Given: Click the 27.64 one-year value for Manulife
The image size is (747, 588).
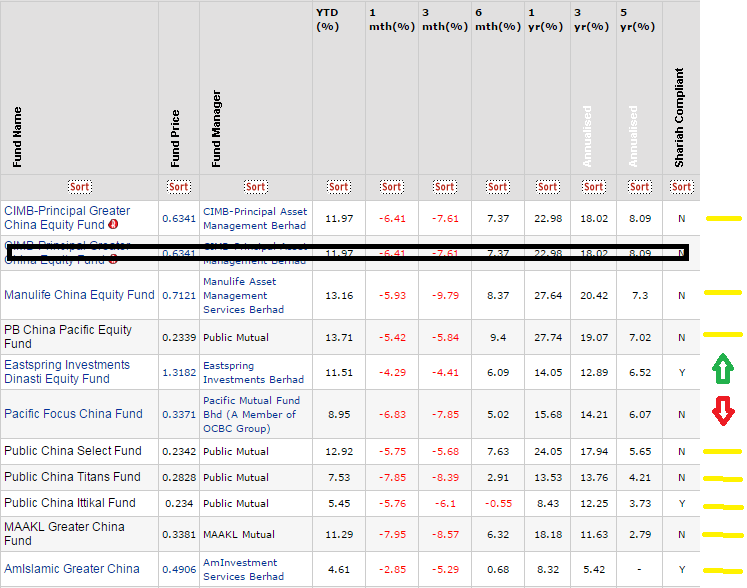Looking at the screenshot, I should click(548, 295).
